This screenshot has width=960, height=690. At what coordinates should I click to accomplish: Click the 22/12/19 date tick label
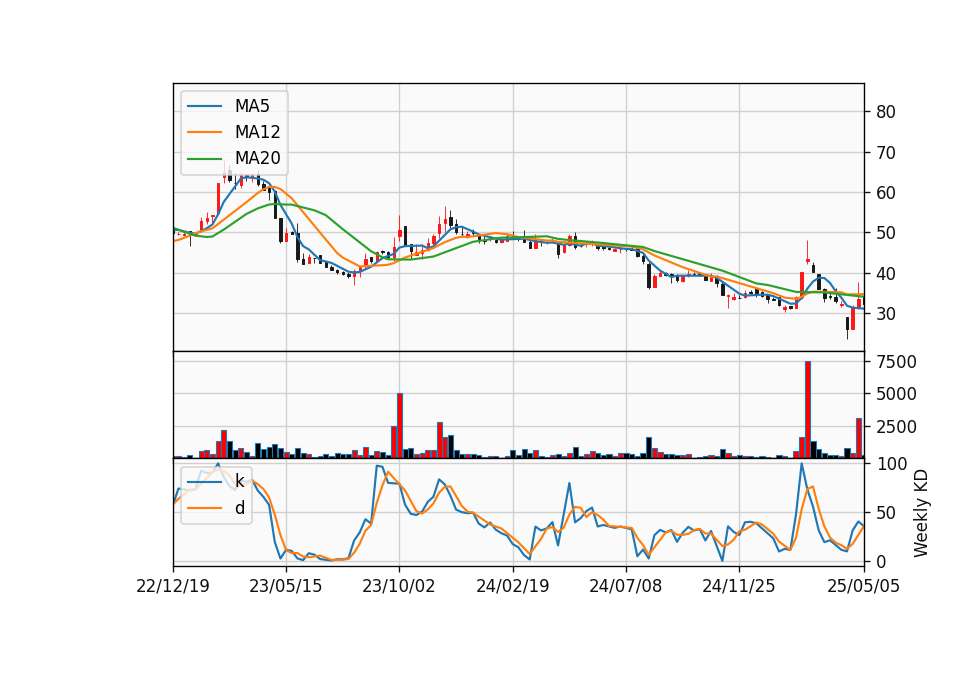tap(173, 586)
